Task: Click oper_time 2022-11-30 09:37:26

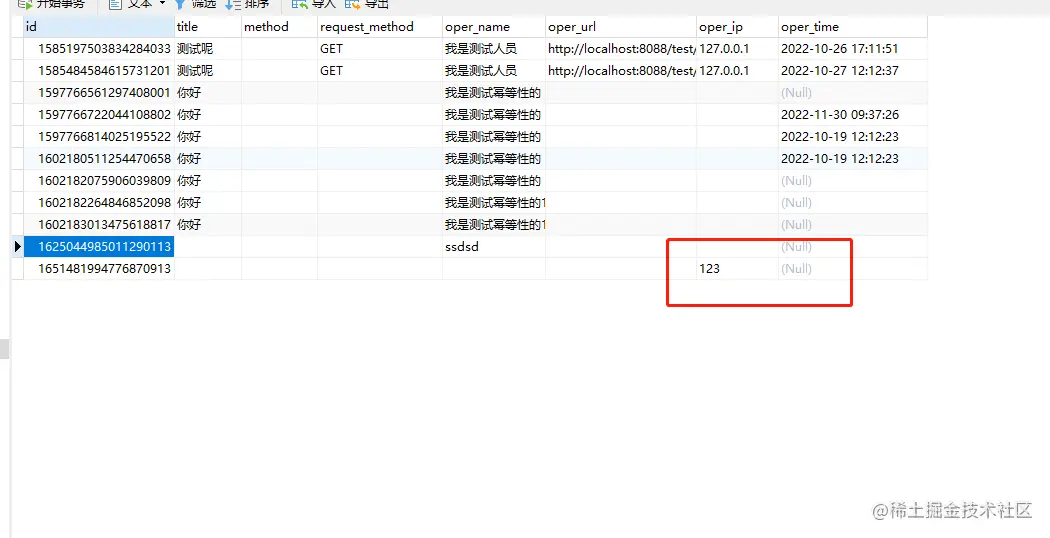Action: [840, 115]
